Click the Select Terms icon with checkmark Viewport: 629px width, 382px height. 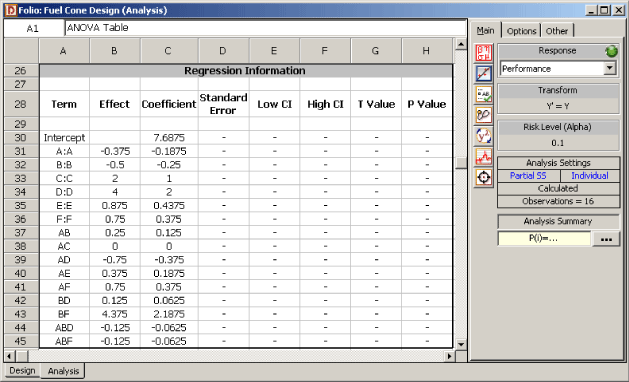pyautogui.click(x=484, y=95)
